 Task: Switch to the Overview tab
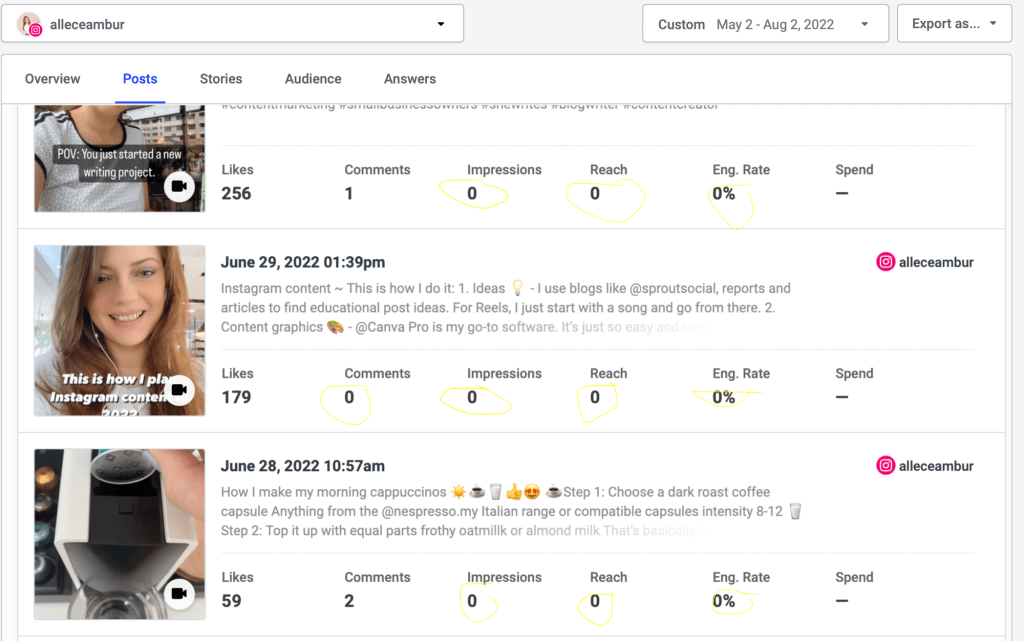[52, 78]
